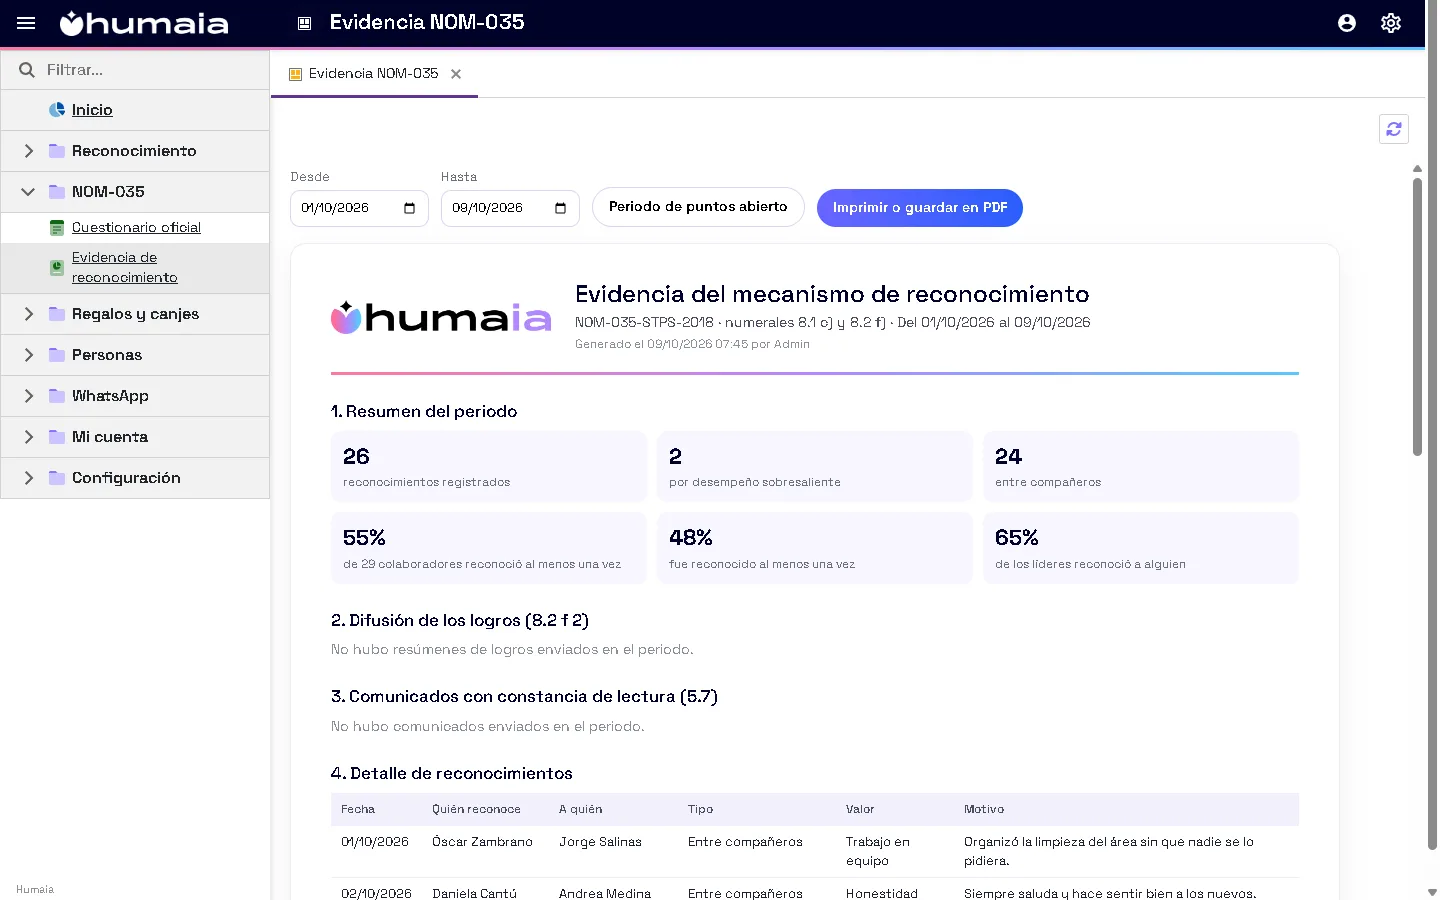Click the refresh view icon

(x=1394, y=129)
